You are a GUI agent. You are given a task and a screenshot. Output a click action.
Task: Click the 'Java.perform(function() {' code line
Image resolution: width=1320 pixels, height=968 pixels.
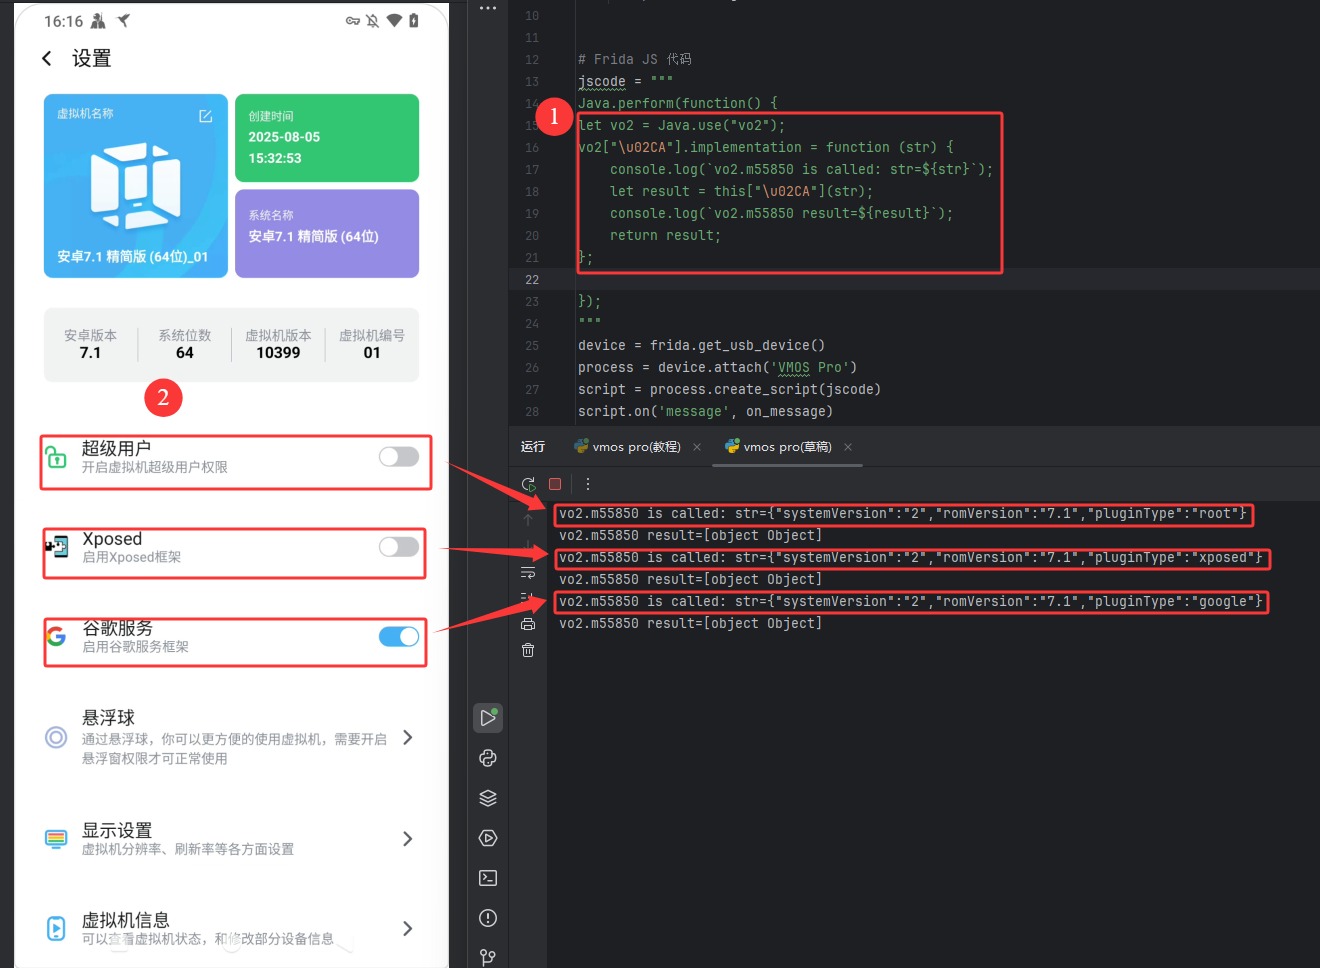(678, 103)
